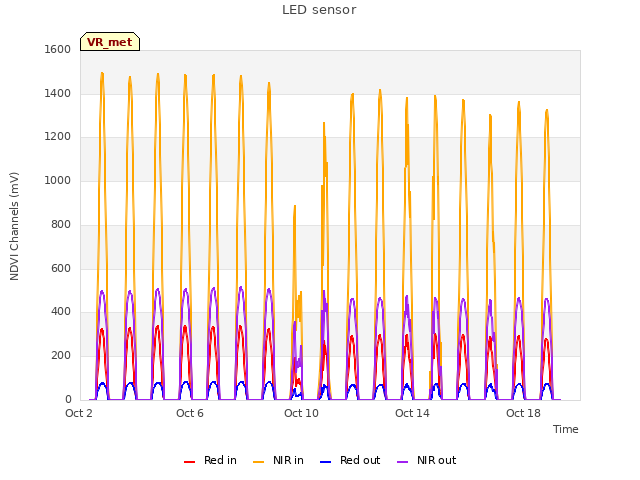Toggle the Red in legend entry
This screenshot has width=640, height=480.
(x=210, y=460)
